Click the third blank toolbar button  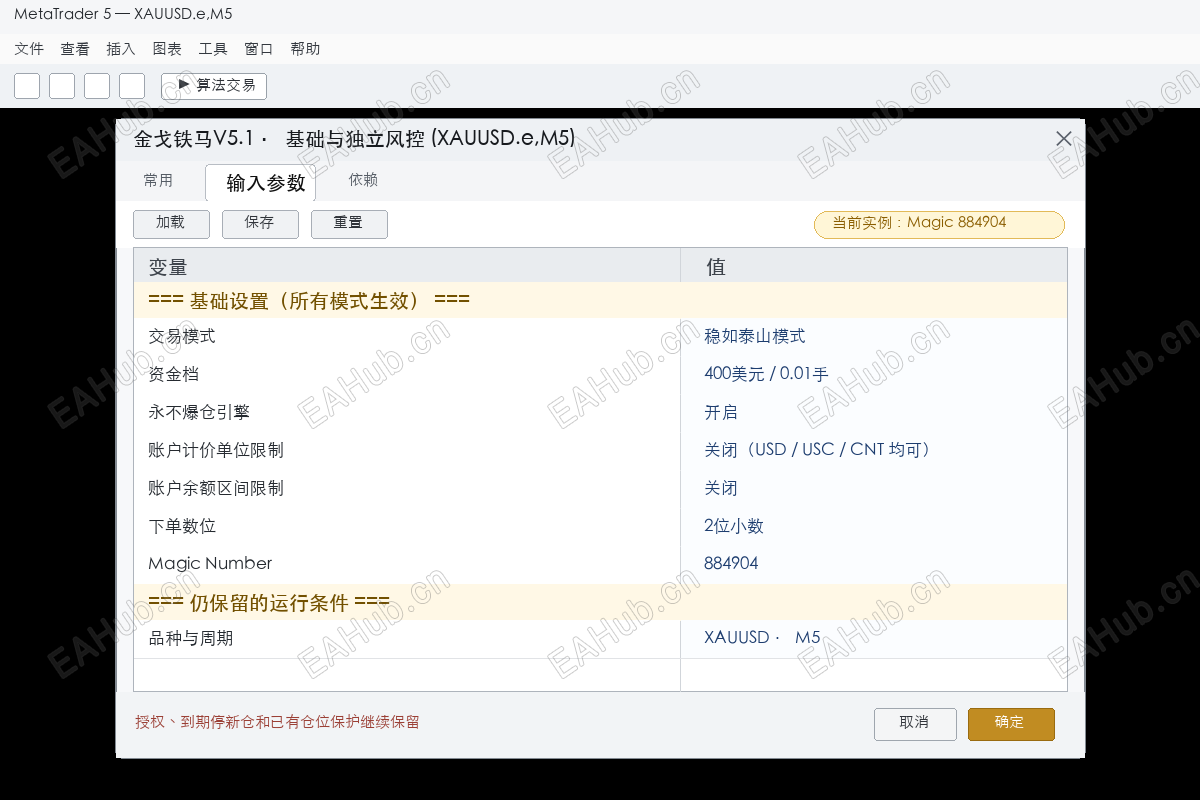click(97, 86)
